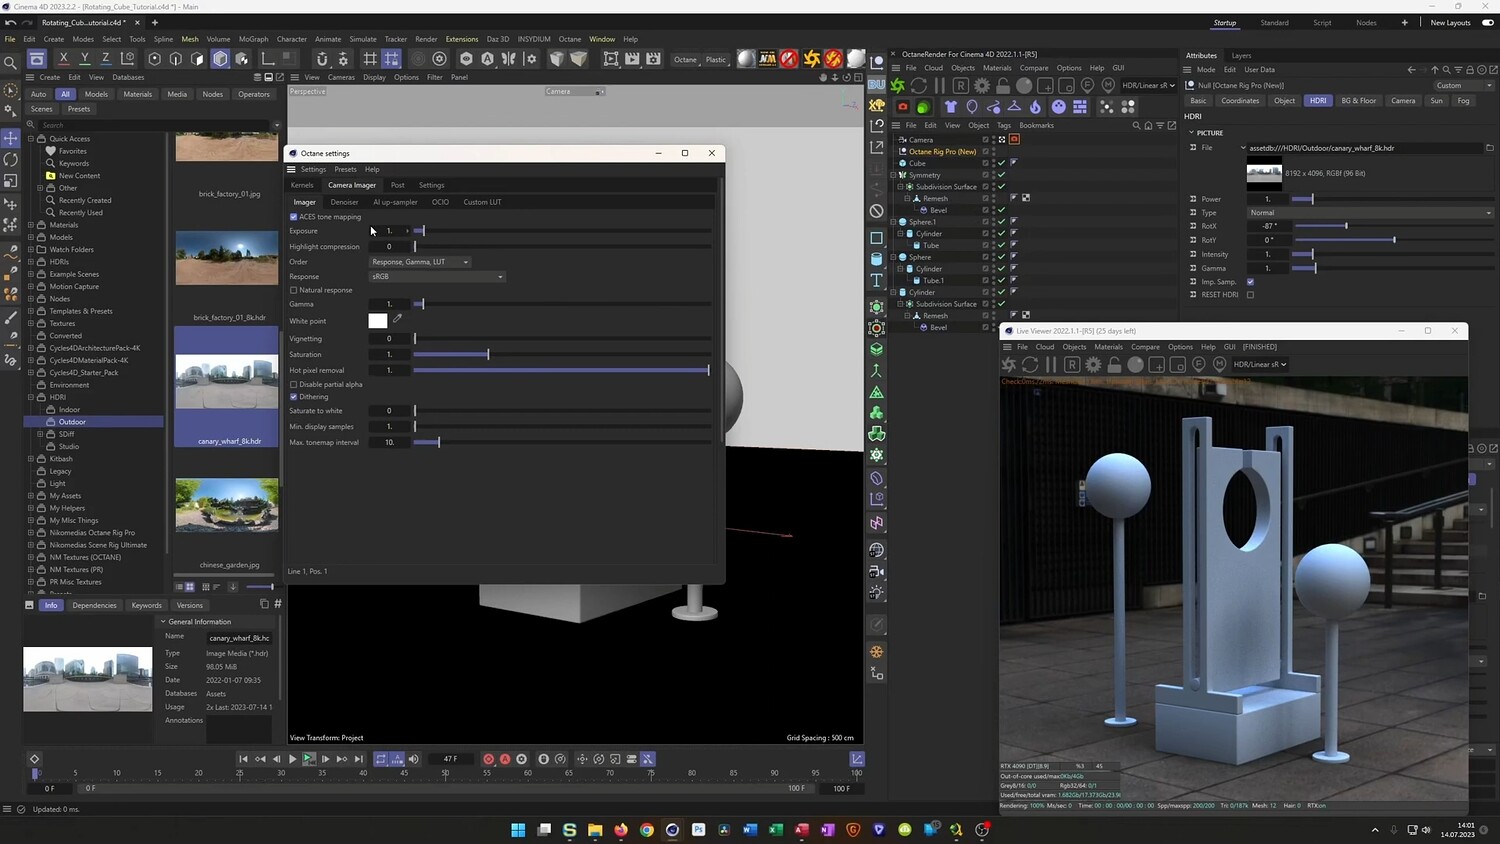The width and height of the screenshot is (1500, 844).
Task: Toggle the timeline sound speaker icon
Action: (414, 759)
